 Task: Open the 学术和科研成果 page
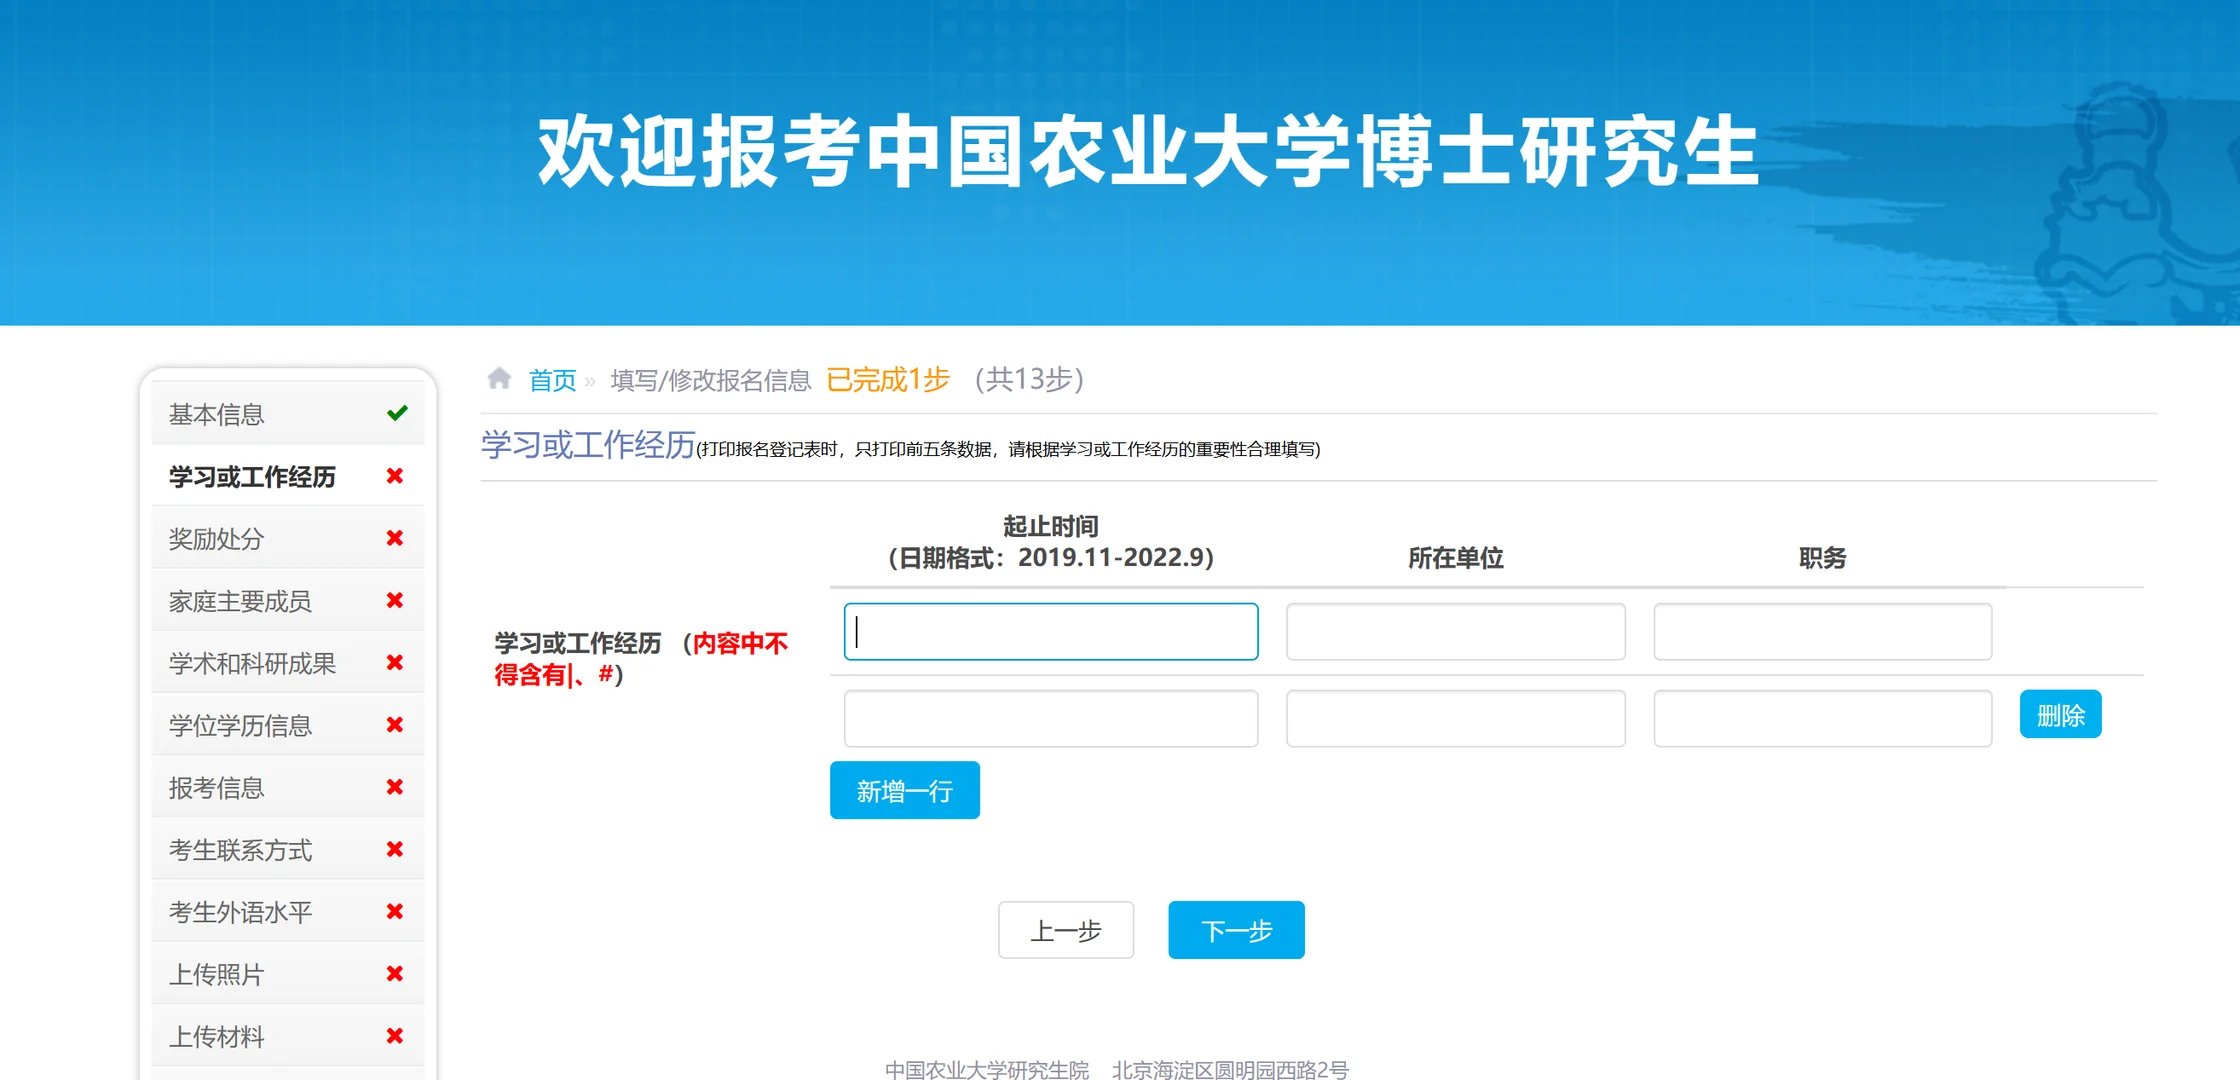coord(251,662)
